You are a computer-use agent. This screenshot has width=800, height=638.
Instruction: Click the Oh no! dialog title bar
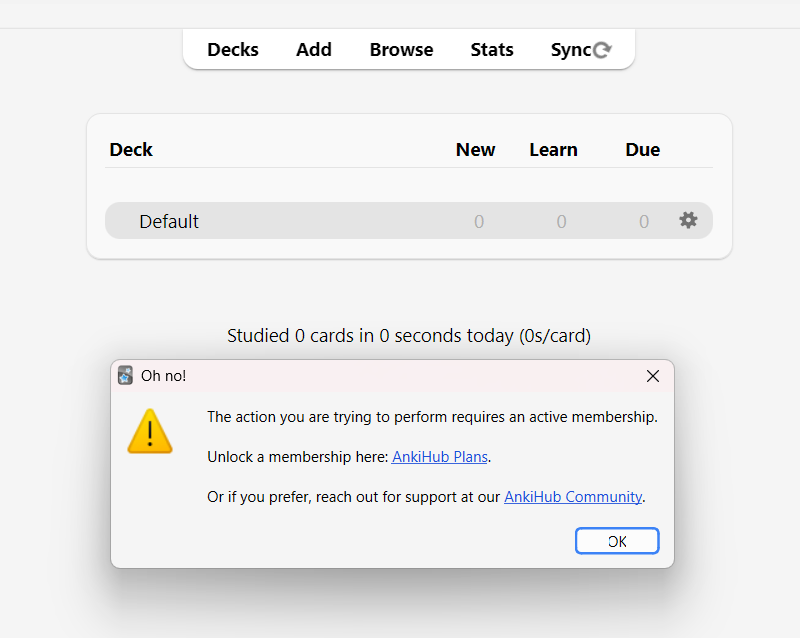point(392,376)
